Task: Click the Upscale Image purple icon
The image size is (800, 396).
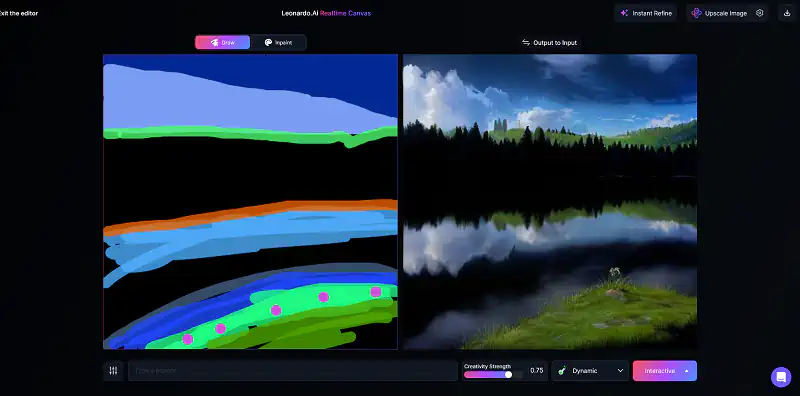Action: (x=696, y=13)
